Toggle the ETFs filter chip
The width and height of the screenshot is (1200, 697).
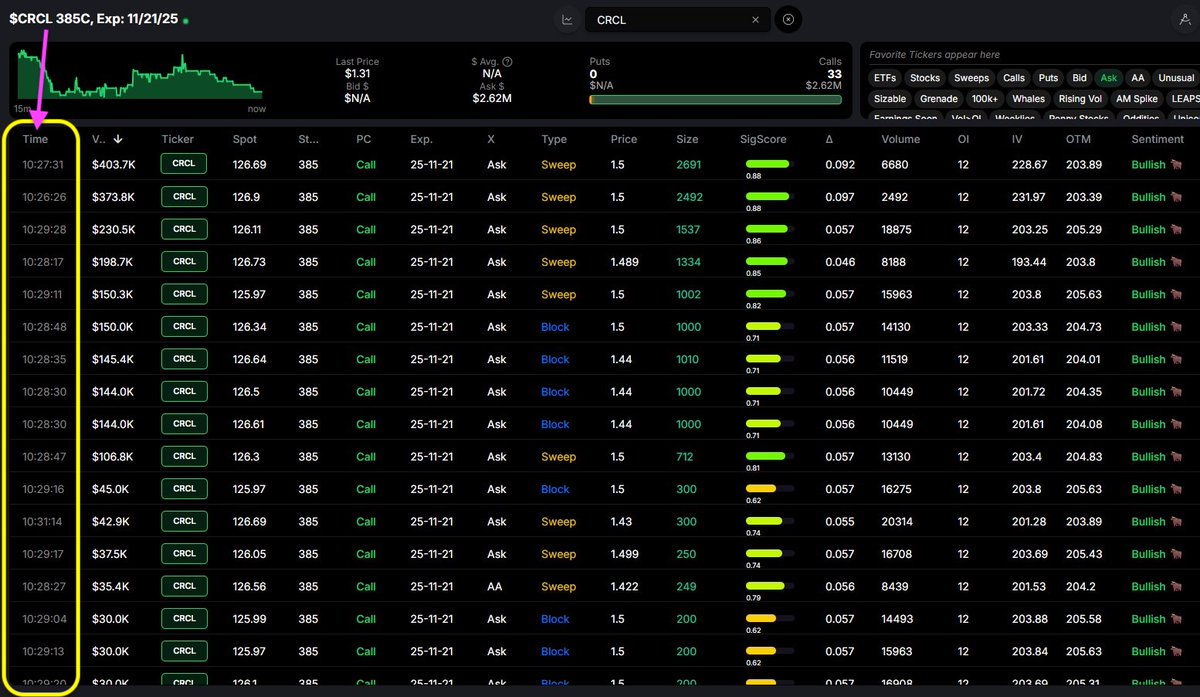884,78
